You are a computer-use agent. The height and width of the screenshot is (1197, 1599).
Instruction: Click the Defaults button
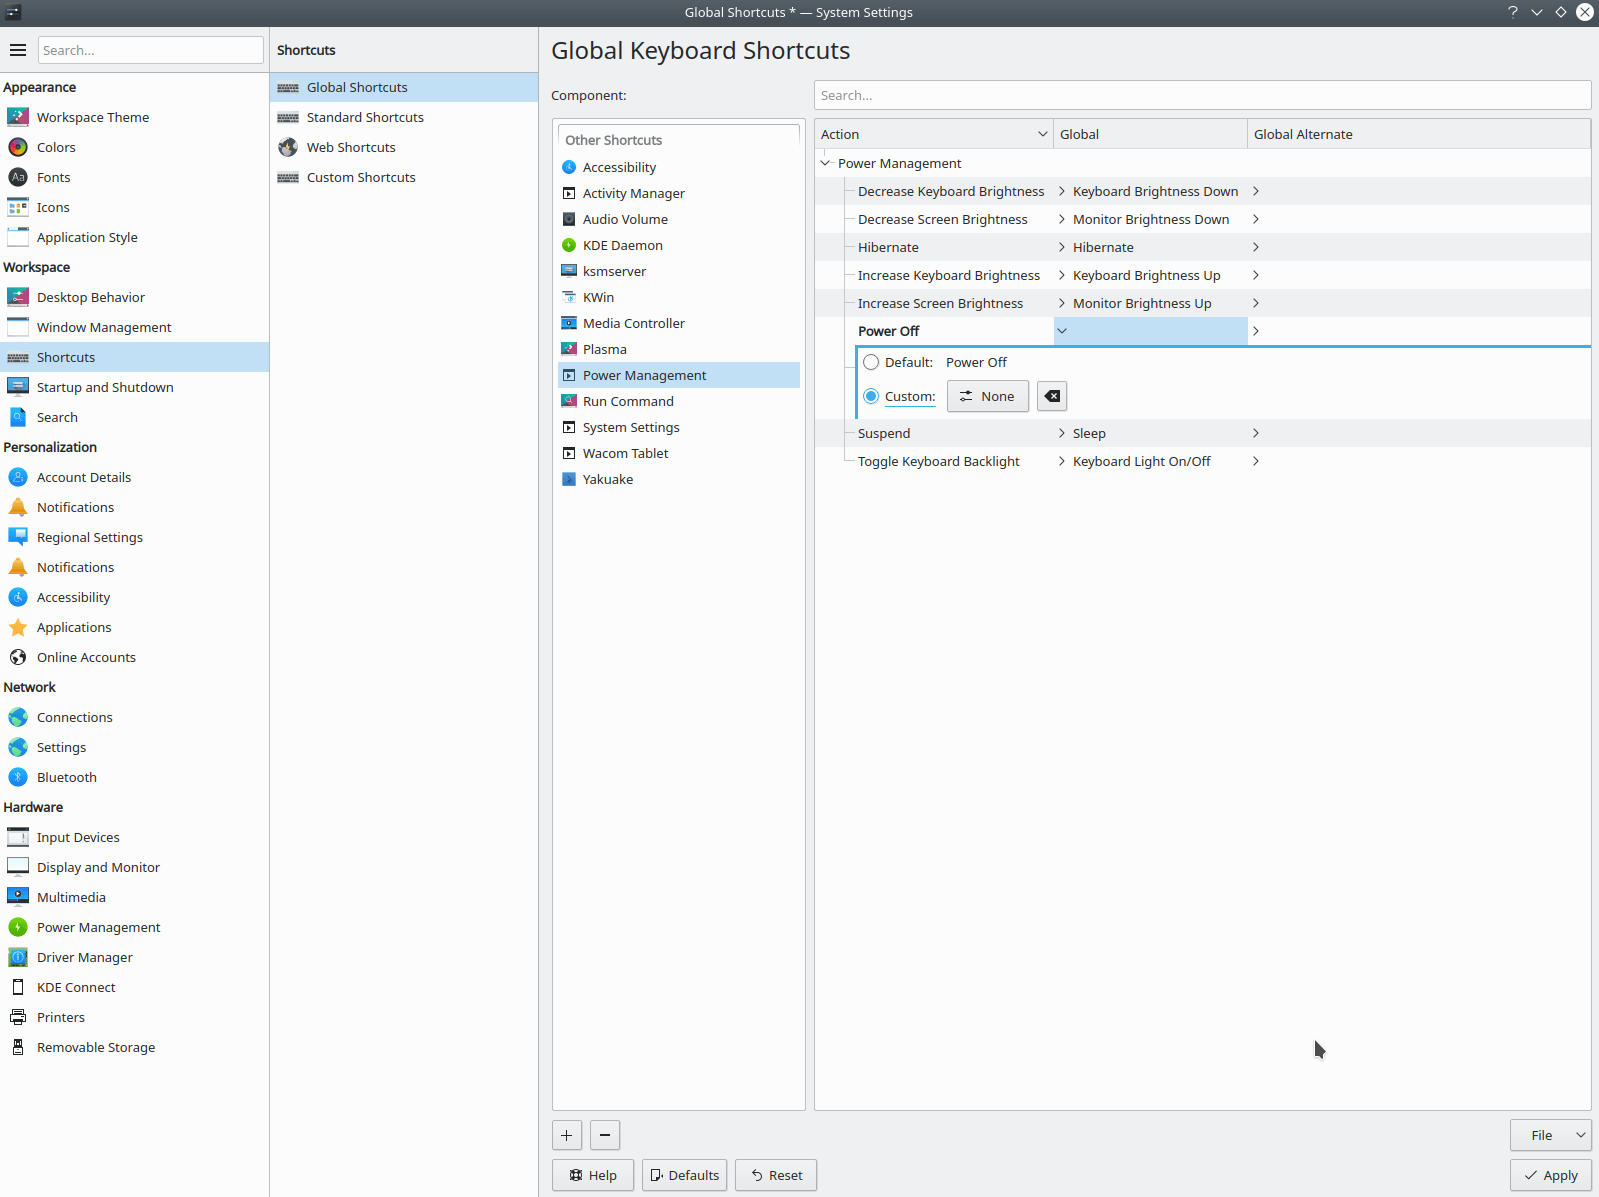click(685, 1175)
